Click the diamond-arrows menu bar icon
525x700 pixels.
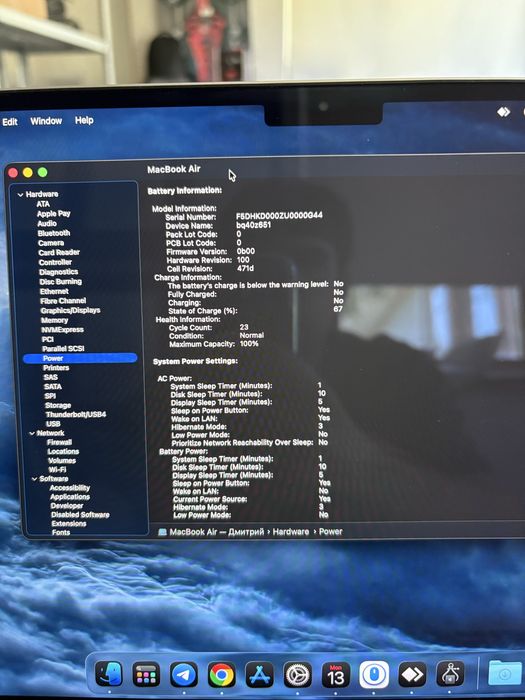[x=504, y=112]
